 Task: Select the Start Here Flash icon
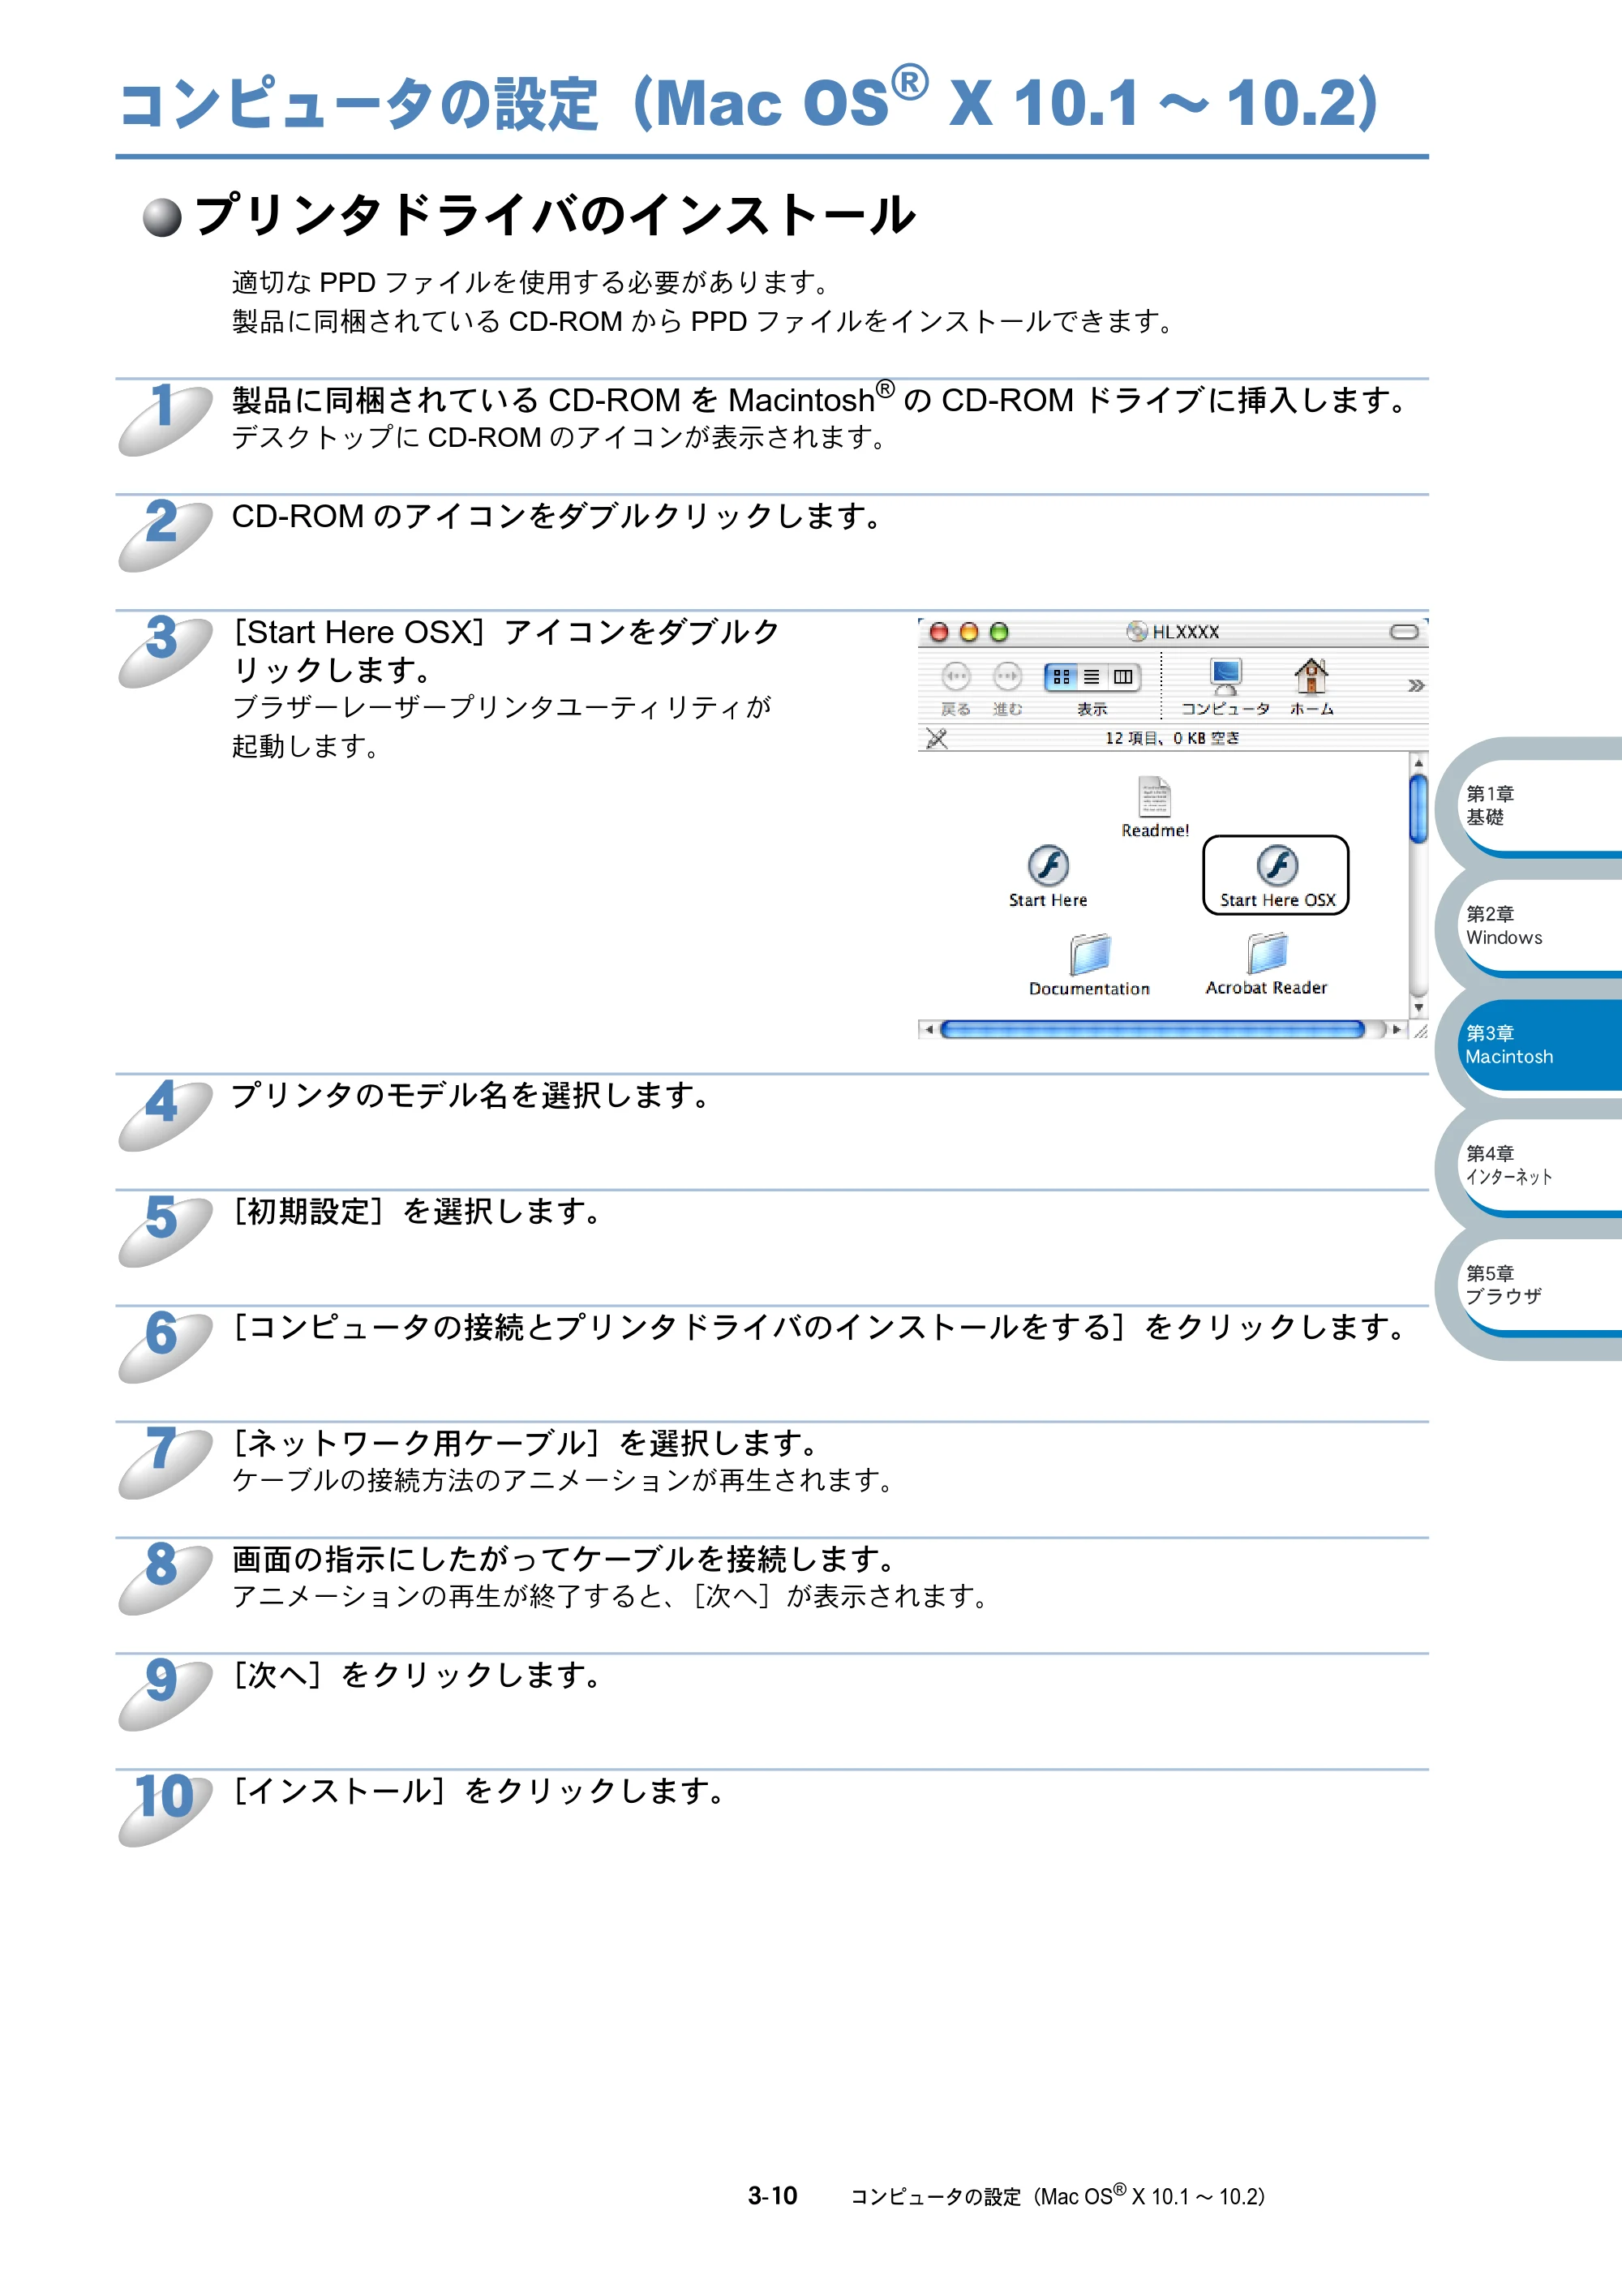1048,866
